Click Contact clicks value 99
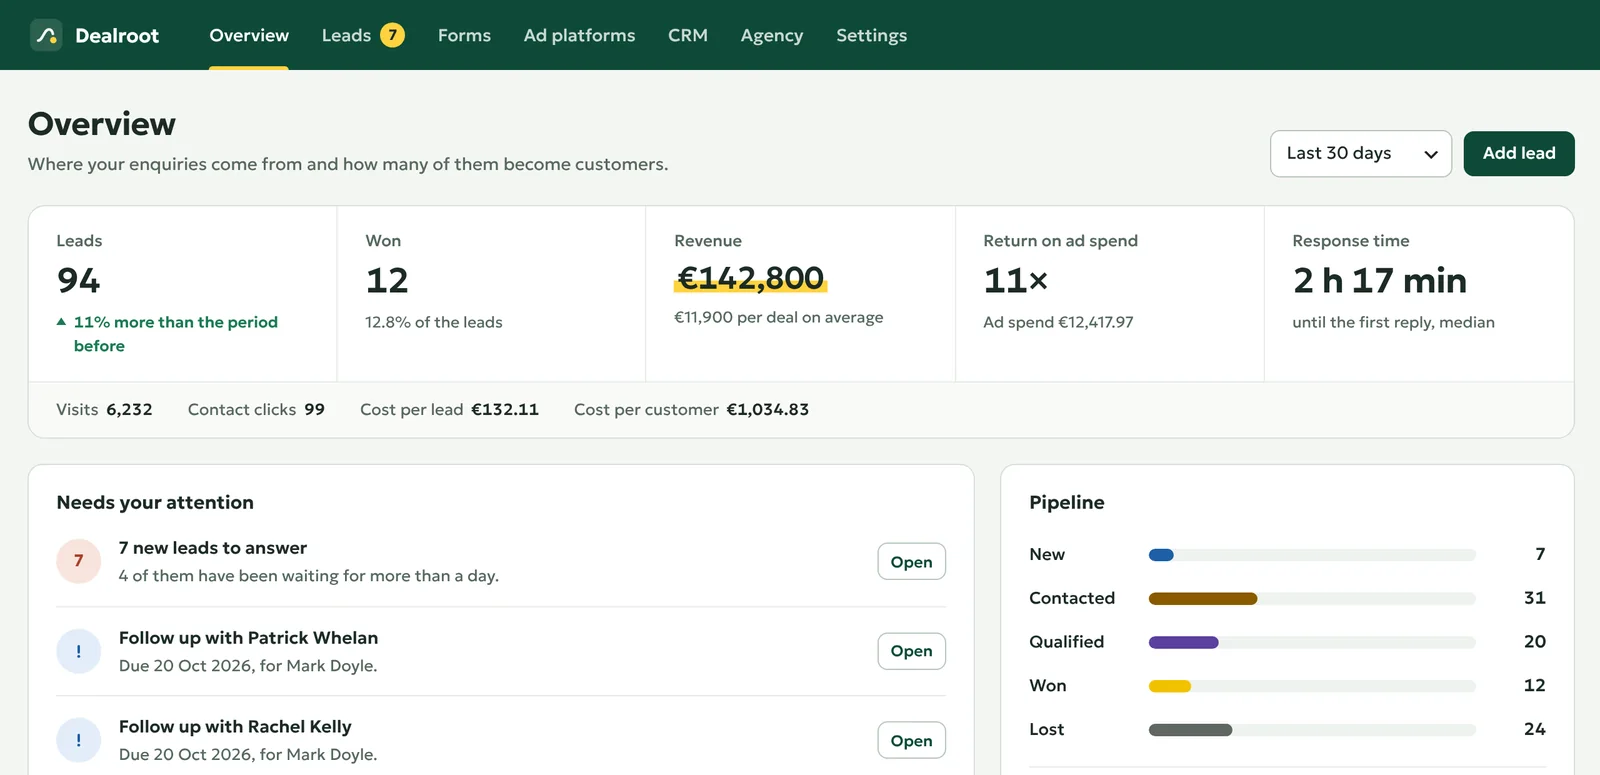This screenshot has width=1600, height=775. pyautogui.click(x=314, y=410)
